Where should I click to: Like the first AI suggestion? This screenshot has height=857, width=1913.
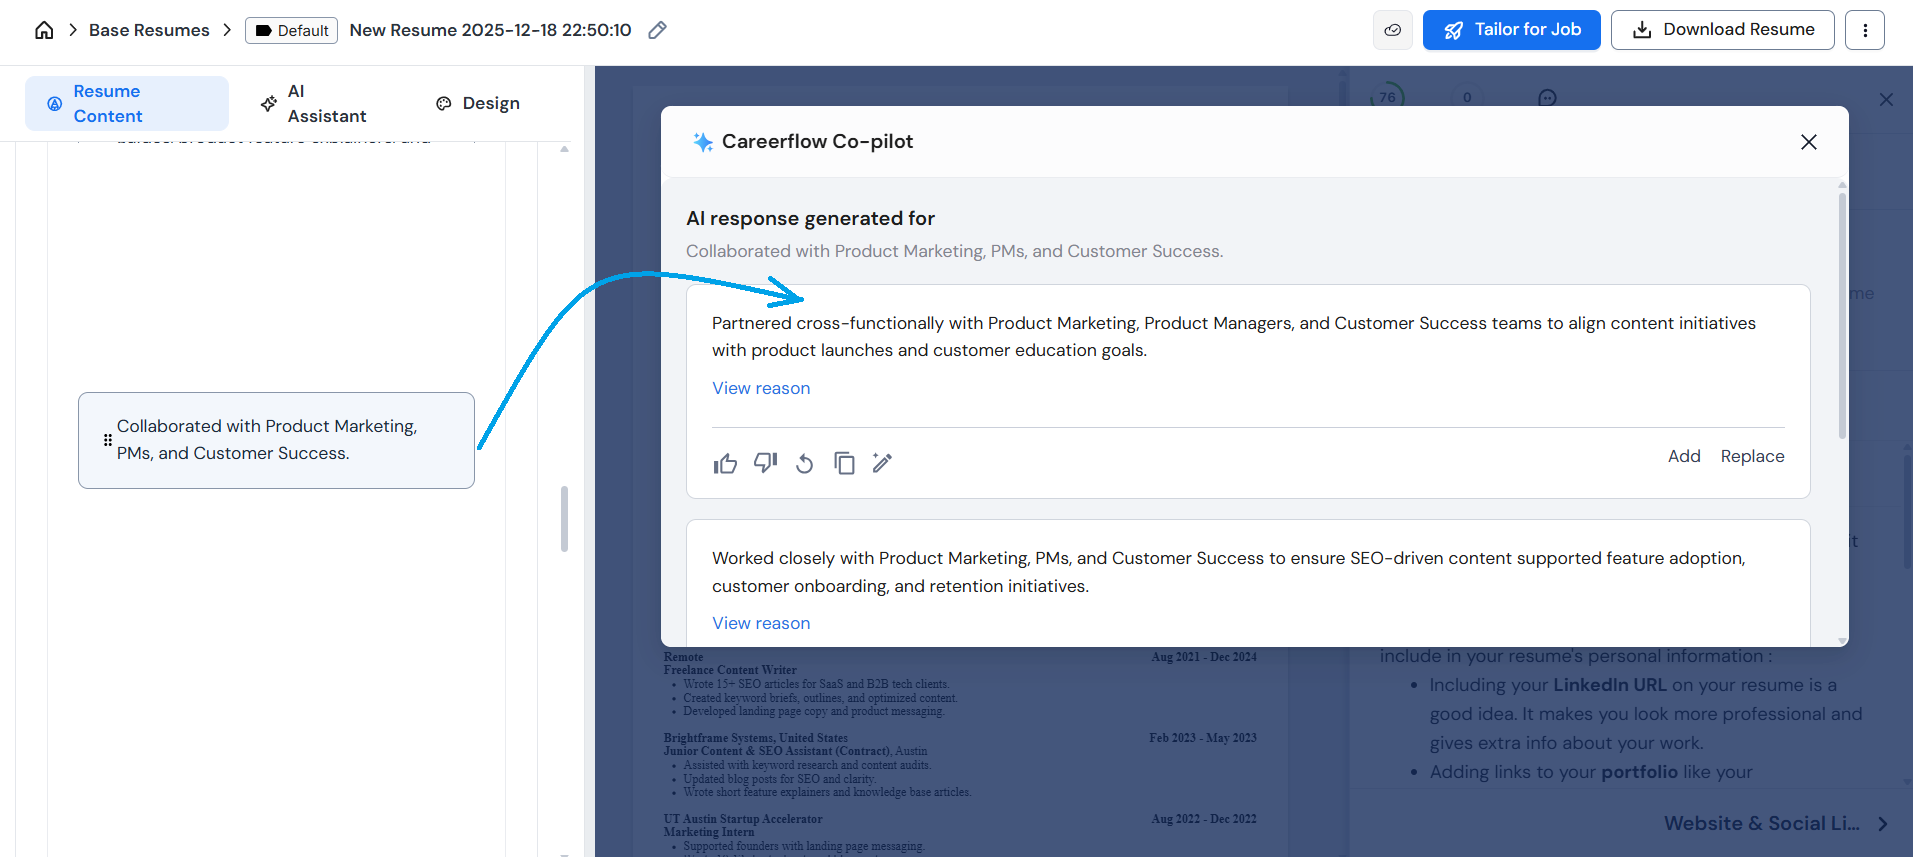point(725,463)
